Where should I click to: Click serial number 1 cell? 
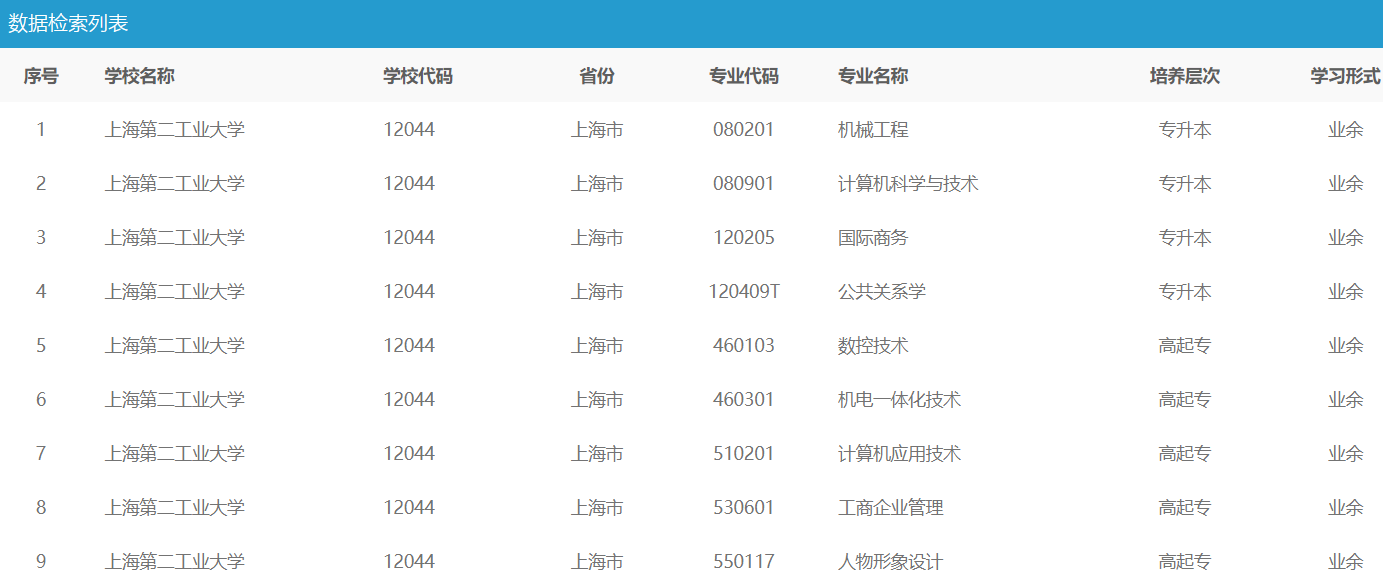coord(41,129)
